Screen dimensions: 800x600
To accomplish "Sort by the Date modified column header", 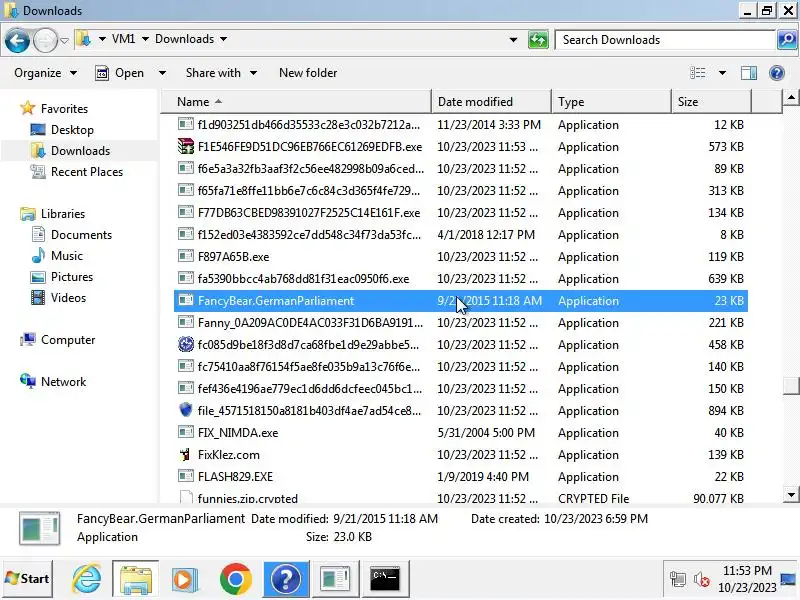I will point(491,102).
